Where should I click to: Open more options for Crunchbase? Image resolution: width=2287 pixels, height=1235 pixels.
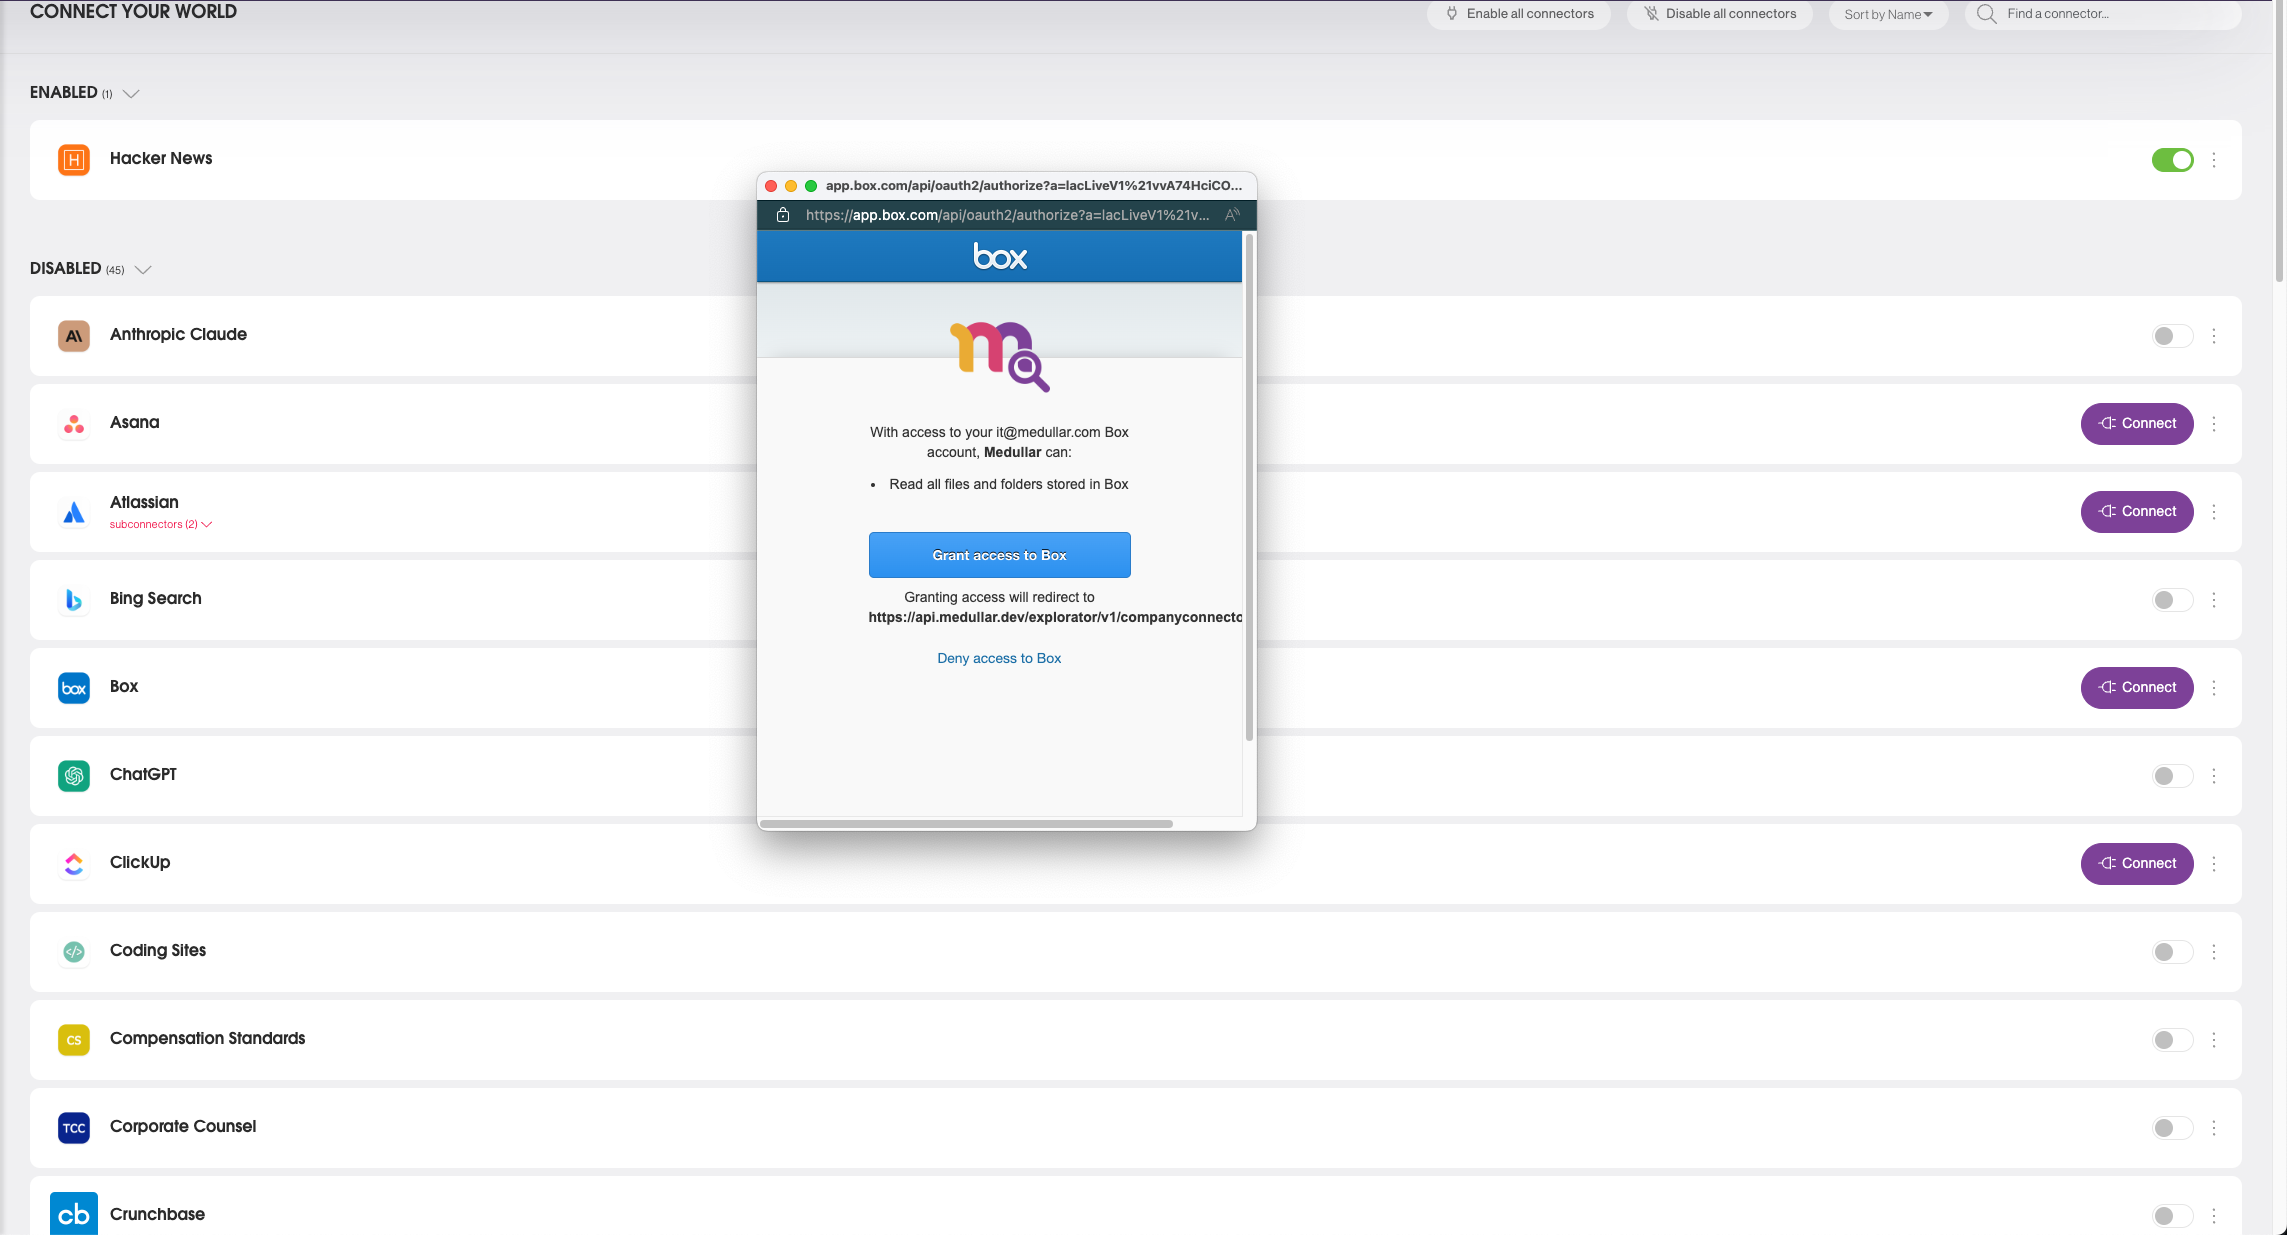[2214, 1216]
